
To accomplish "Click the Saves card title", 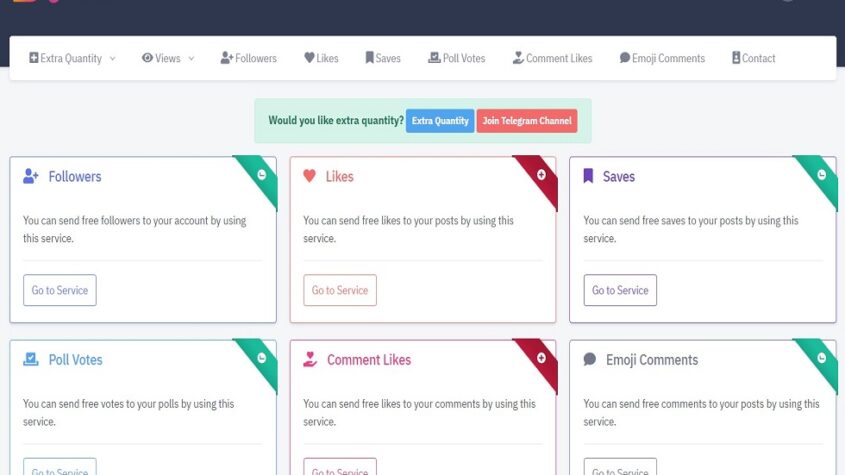I will coord(619,176).
